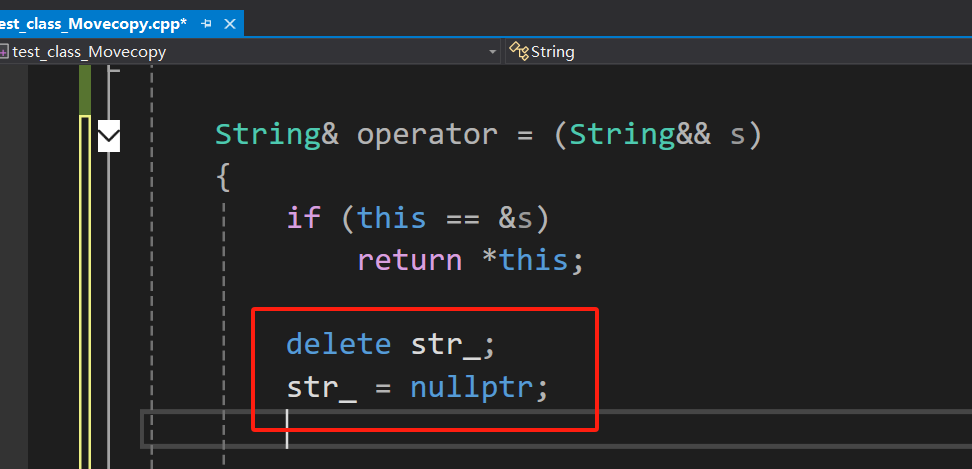Click 'str_' in the nullptr assignment line

tap(322, 388)
